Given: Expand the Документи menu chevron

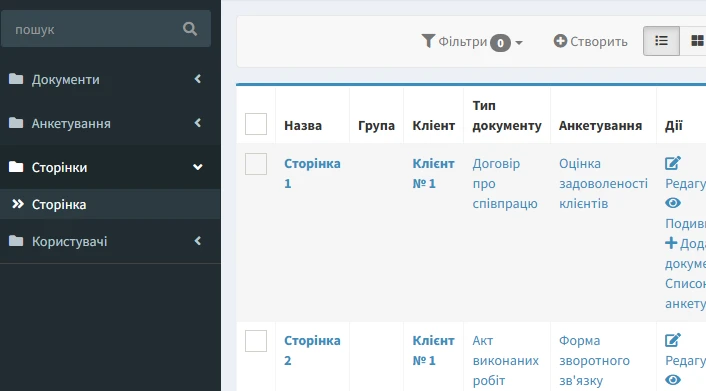Looking at the screenshot, I should click(x=198, y=79).
